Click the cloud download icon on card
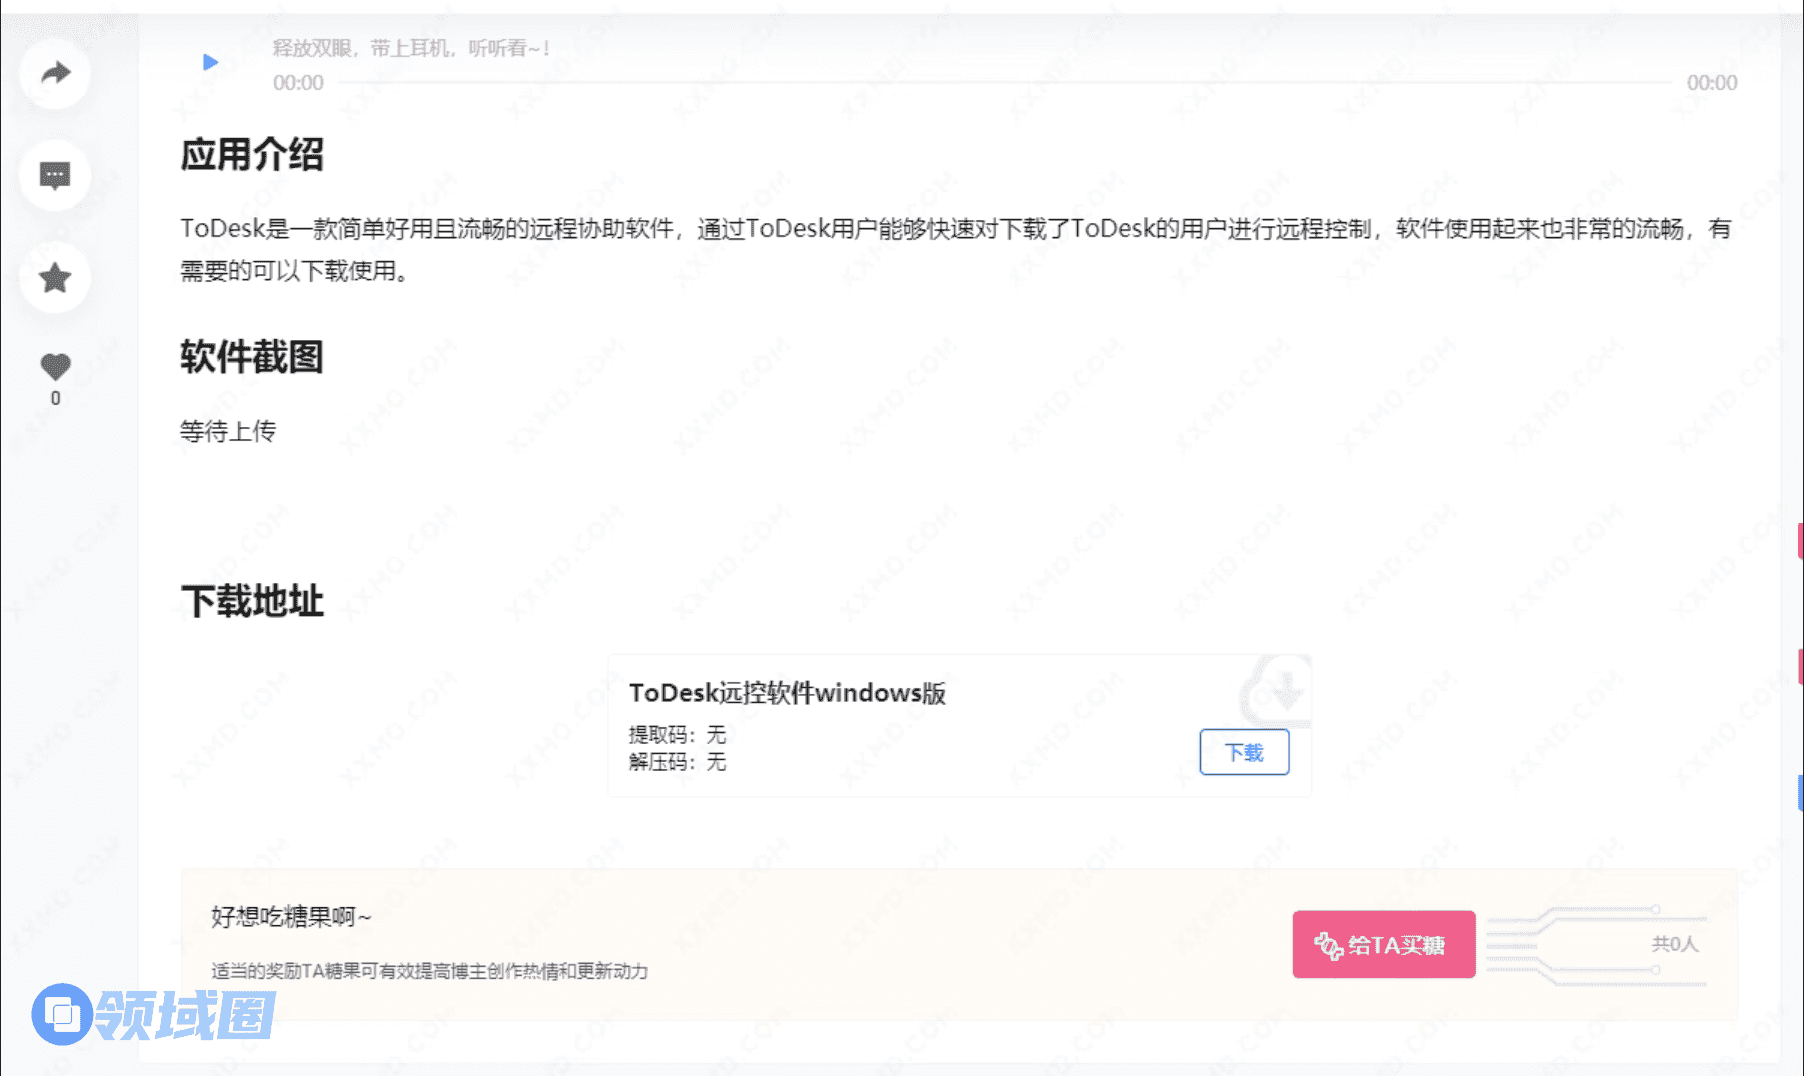The height and width of the screenshot is (1076, 1804). tap(1278, 689)
